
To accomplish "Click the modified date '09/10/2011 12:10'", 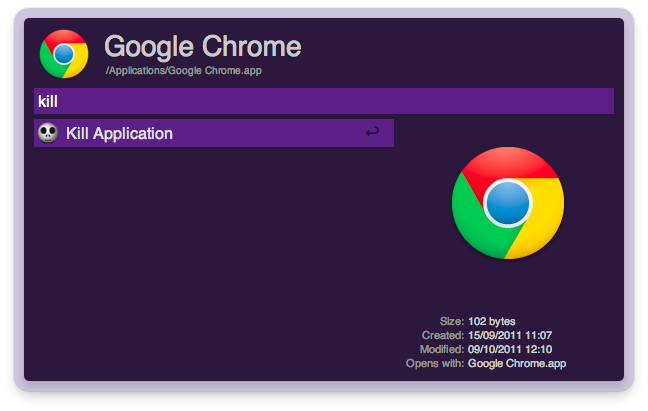I will (510, 349).
